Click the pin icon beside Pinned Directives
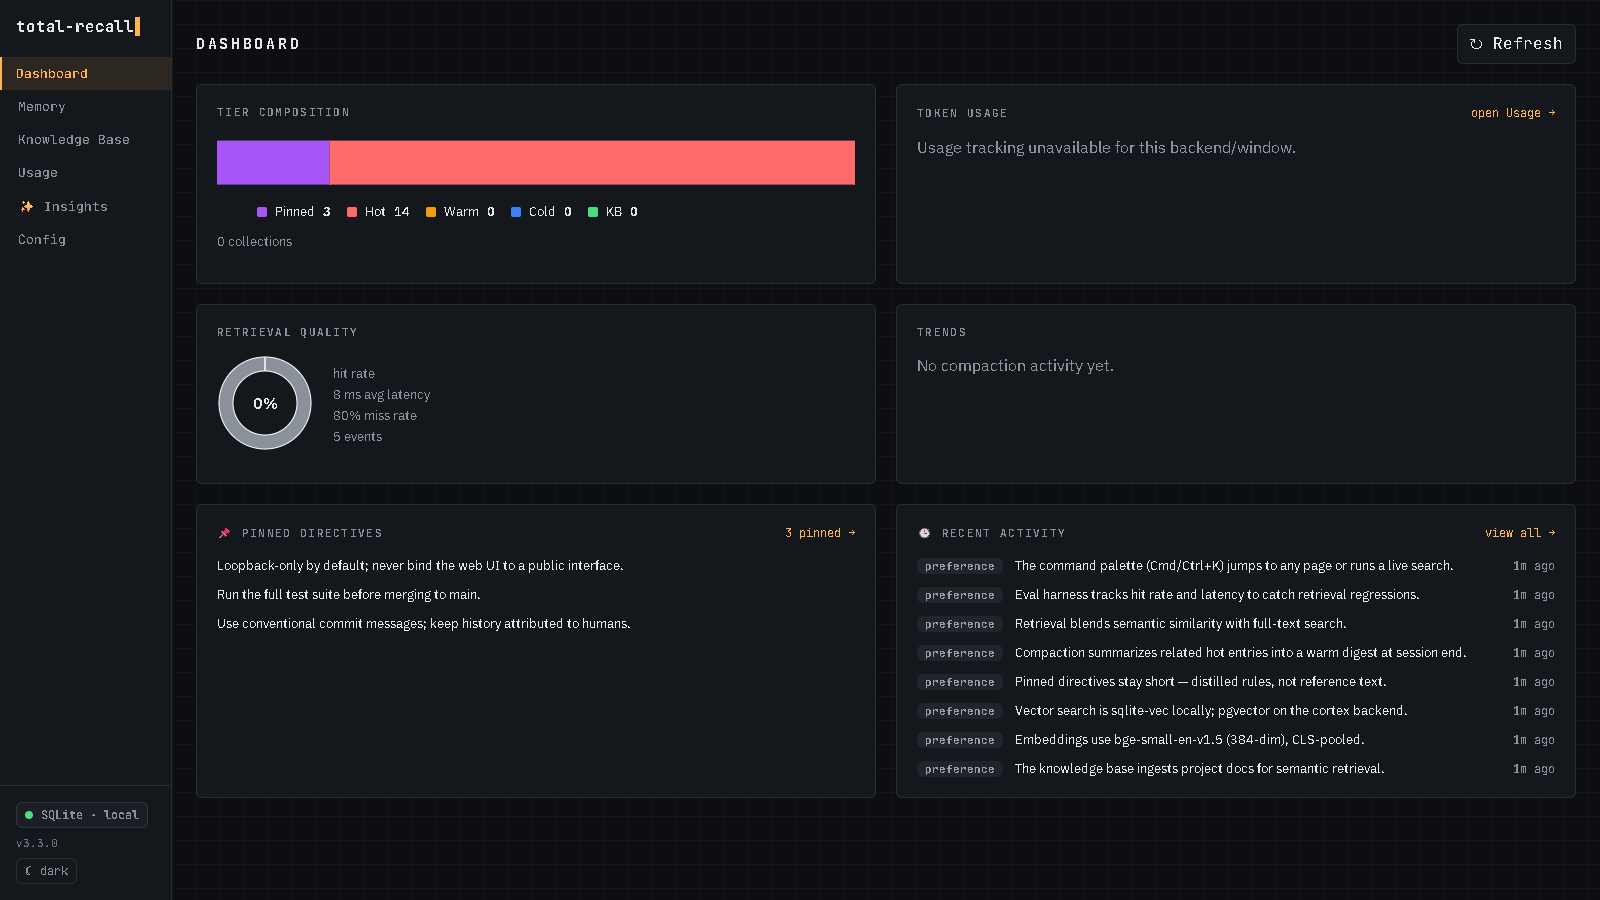This screenshot has height=900, width=1600. (x=224, y=533)
